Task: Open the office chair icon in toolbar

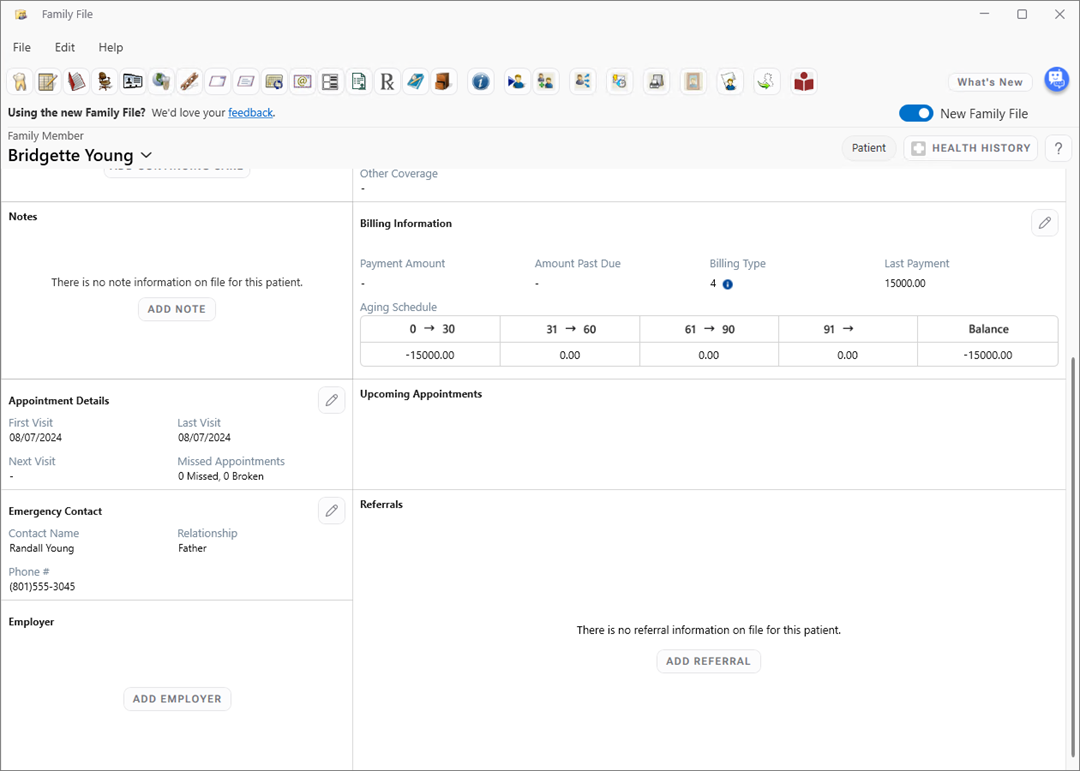Action: [104, 82]
